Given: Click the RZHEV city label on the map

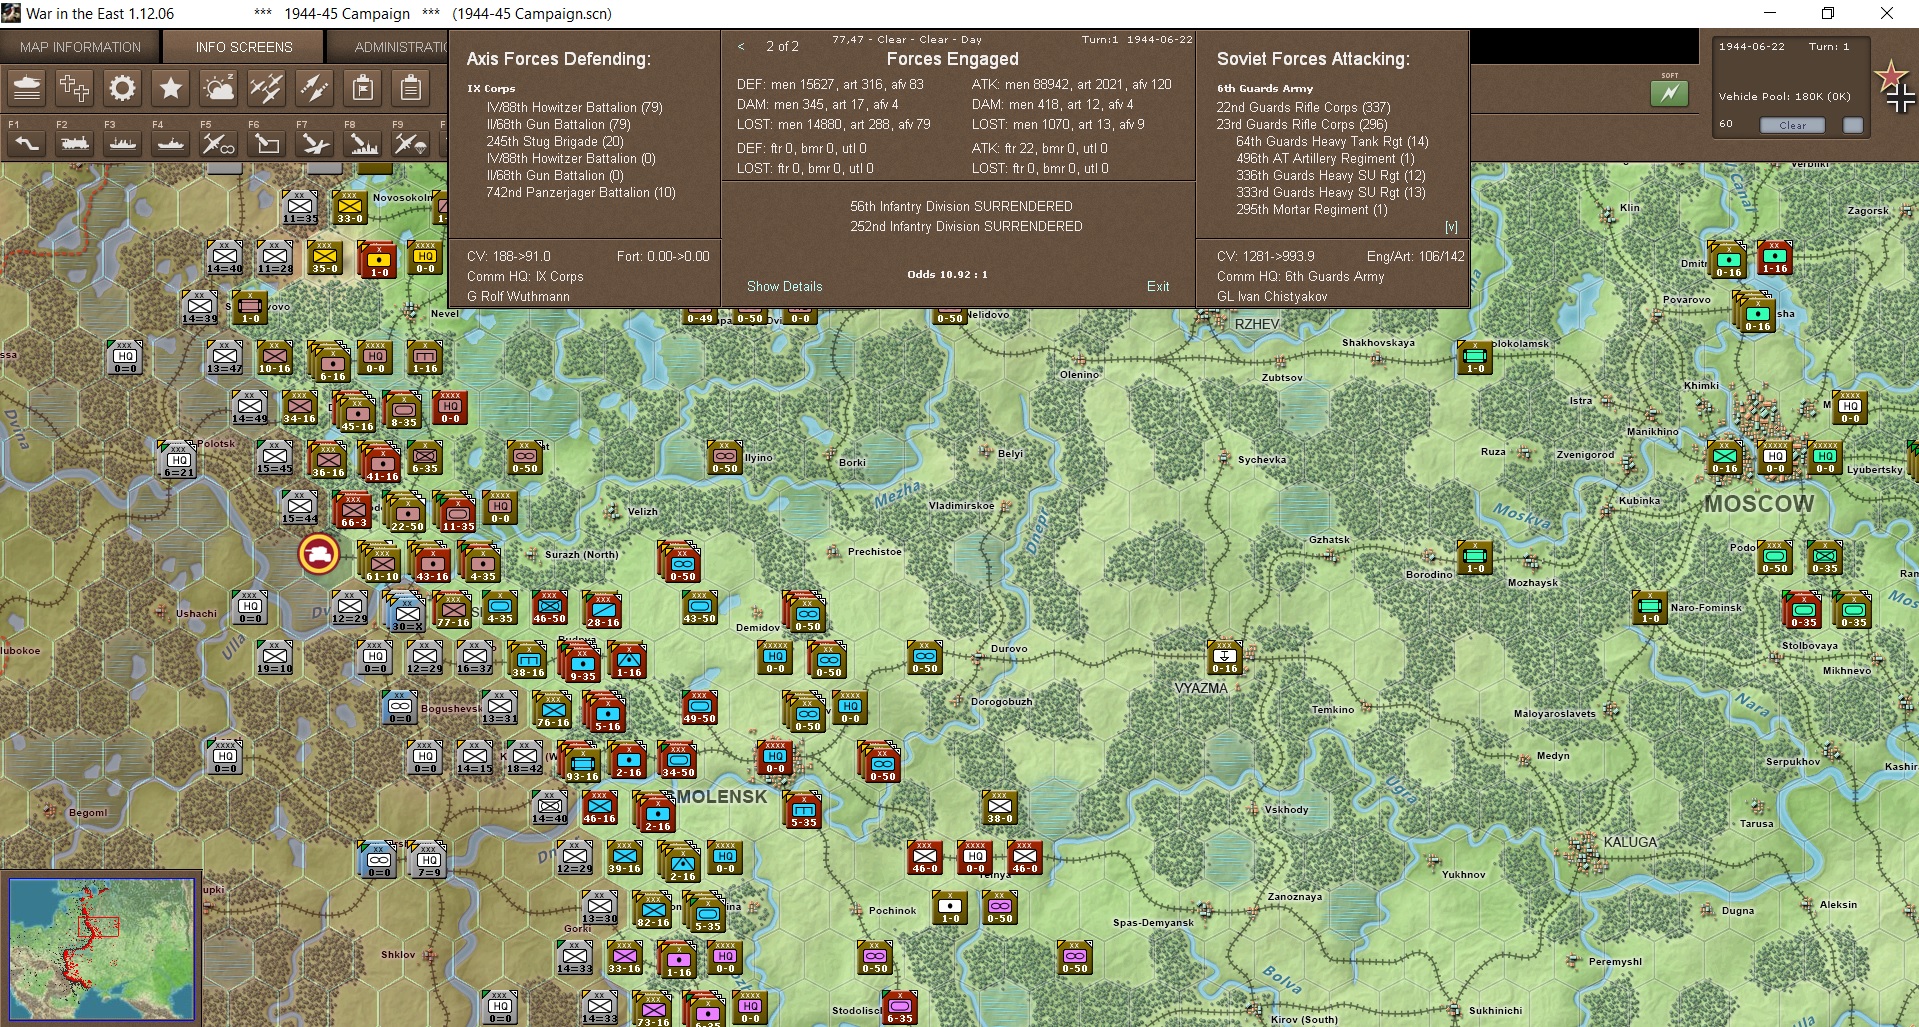Looking at the screenshot, I should point(1257,324).
